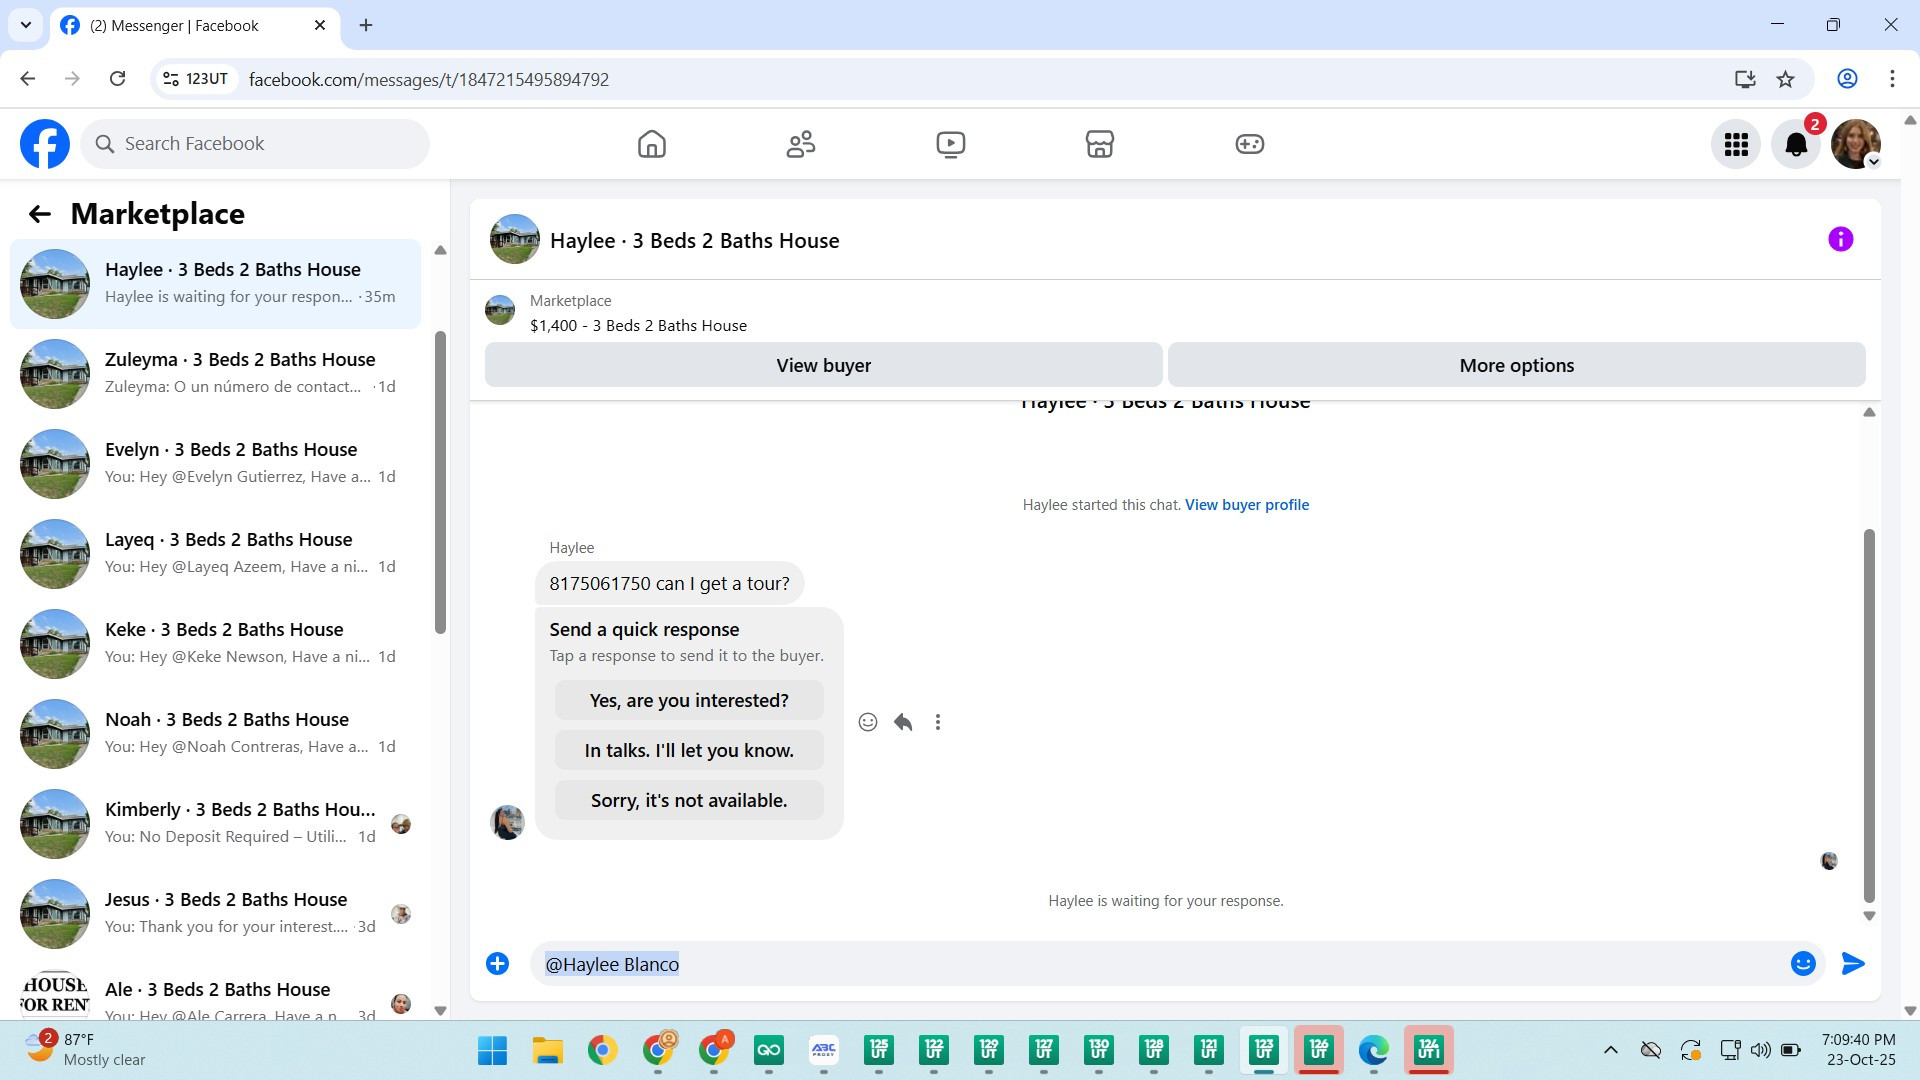Open the Marketplace storefront icon

(1099, 144)
